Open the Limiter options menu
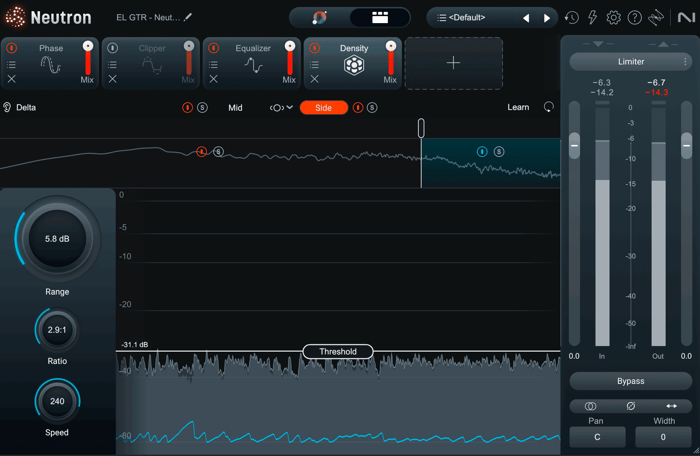Image resolution: width=700 pixels, height=456 pixels. coord(685,62)
